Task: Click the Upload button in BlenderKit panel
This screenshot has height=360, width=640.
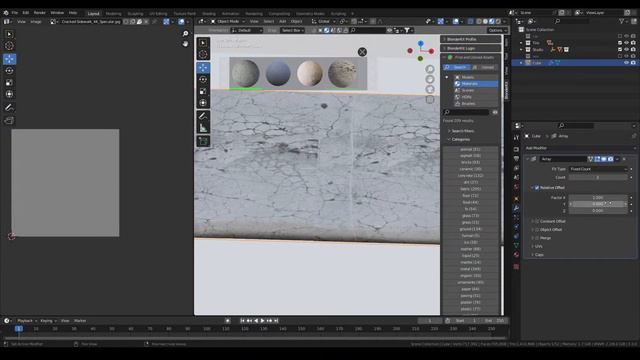Action: (x=484, y=67)
